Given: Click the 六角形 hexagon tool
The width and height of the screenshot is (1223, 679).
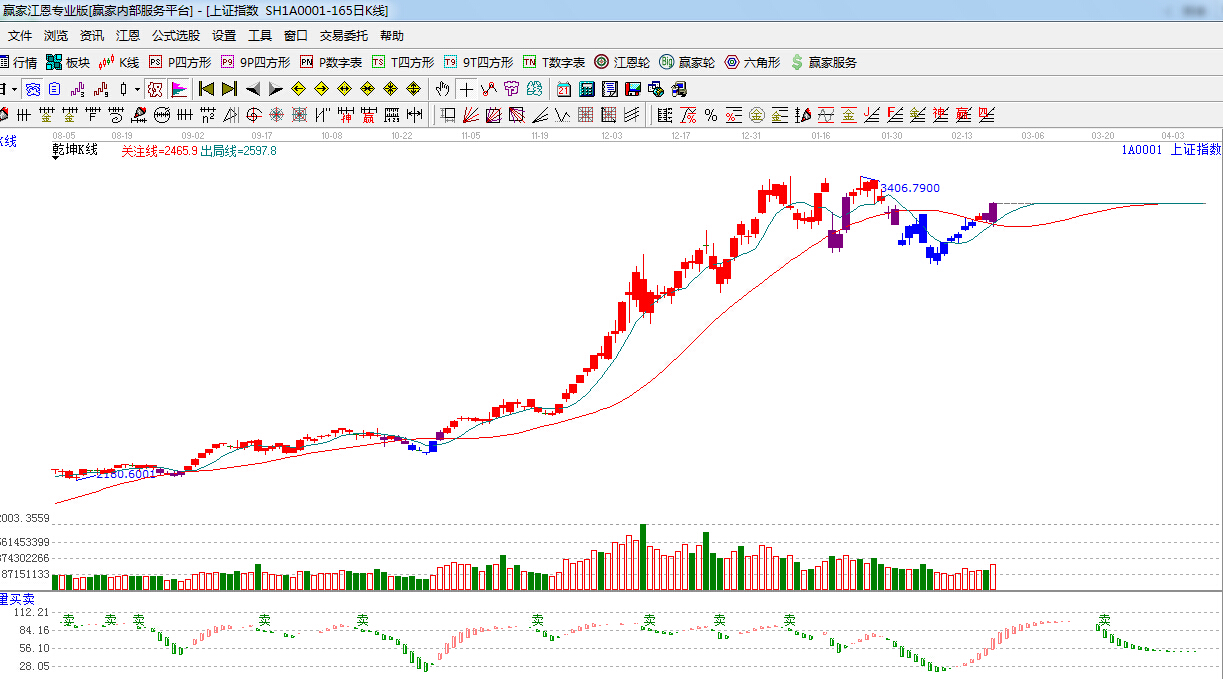Looking at the screenshot, I should click(x=752, y=62).
